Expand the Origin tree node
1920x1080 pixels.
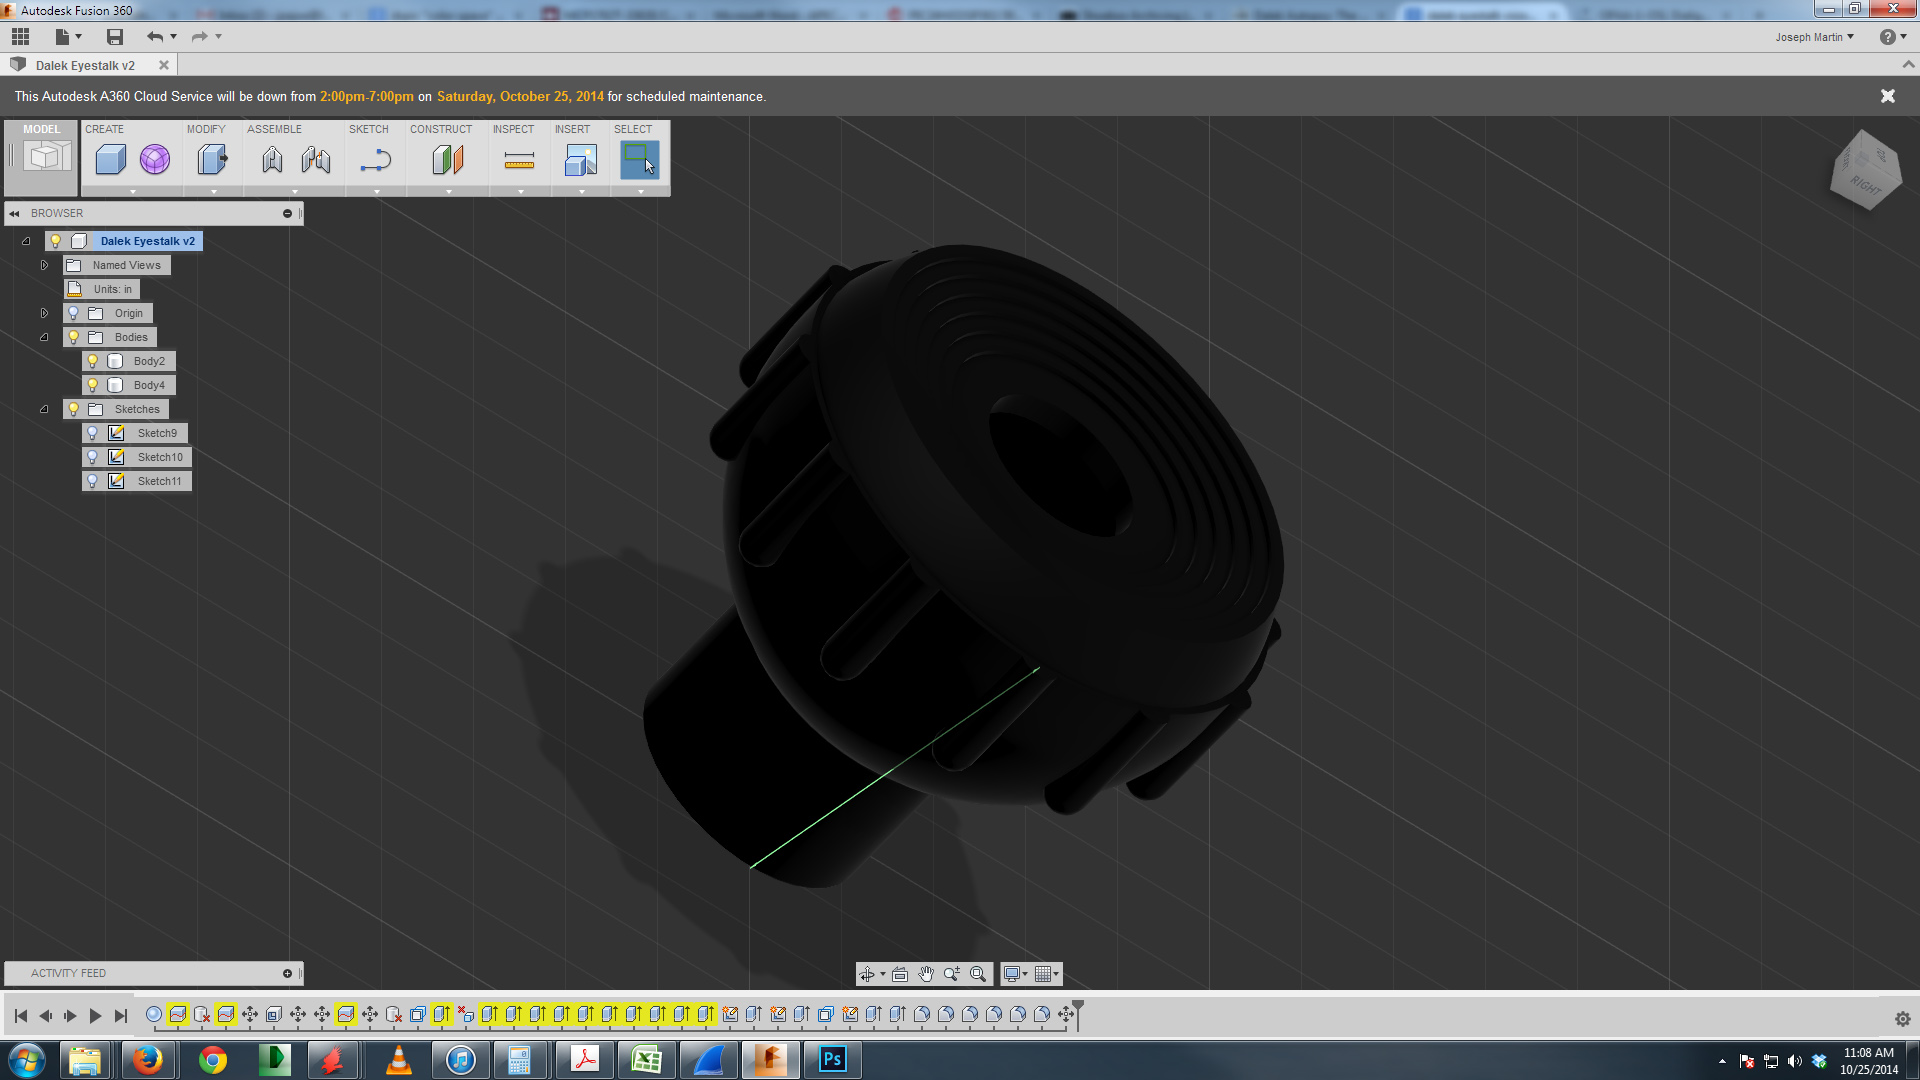(x=44, y=313)
